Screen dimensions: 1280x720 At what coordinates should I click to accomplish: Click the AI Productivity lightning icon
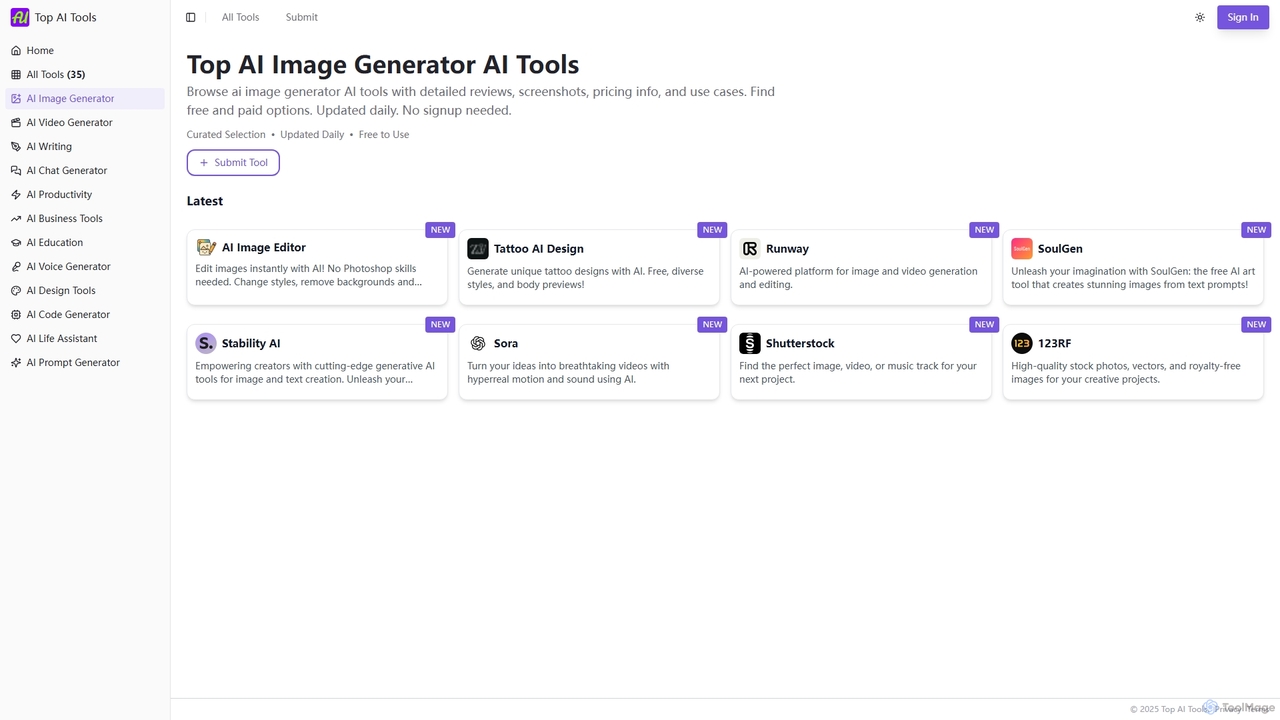tap(16, 194)
